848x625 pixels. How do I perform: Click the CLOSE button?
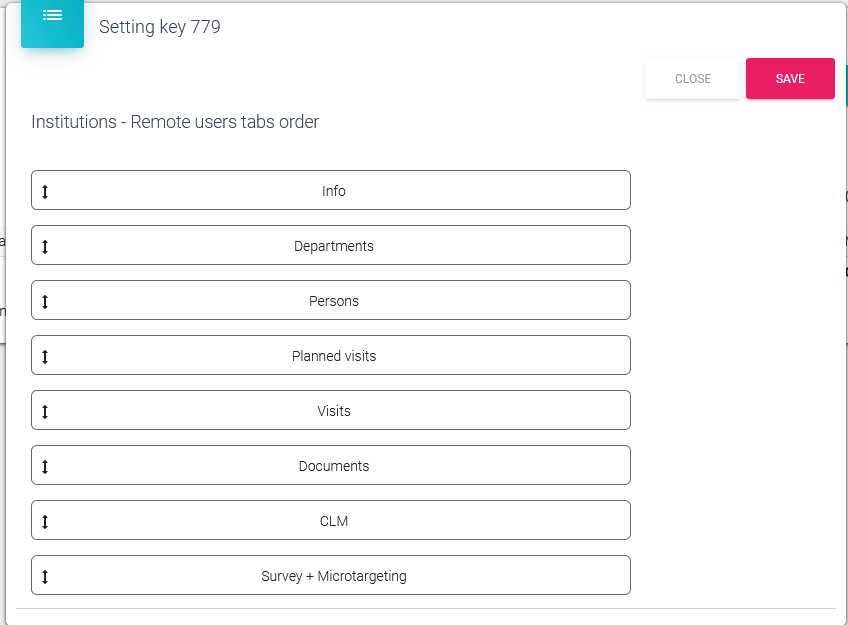[x=692, y=79]
